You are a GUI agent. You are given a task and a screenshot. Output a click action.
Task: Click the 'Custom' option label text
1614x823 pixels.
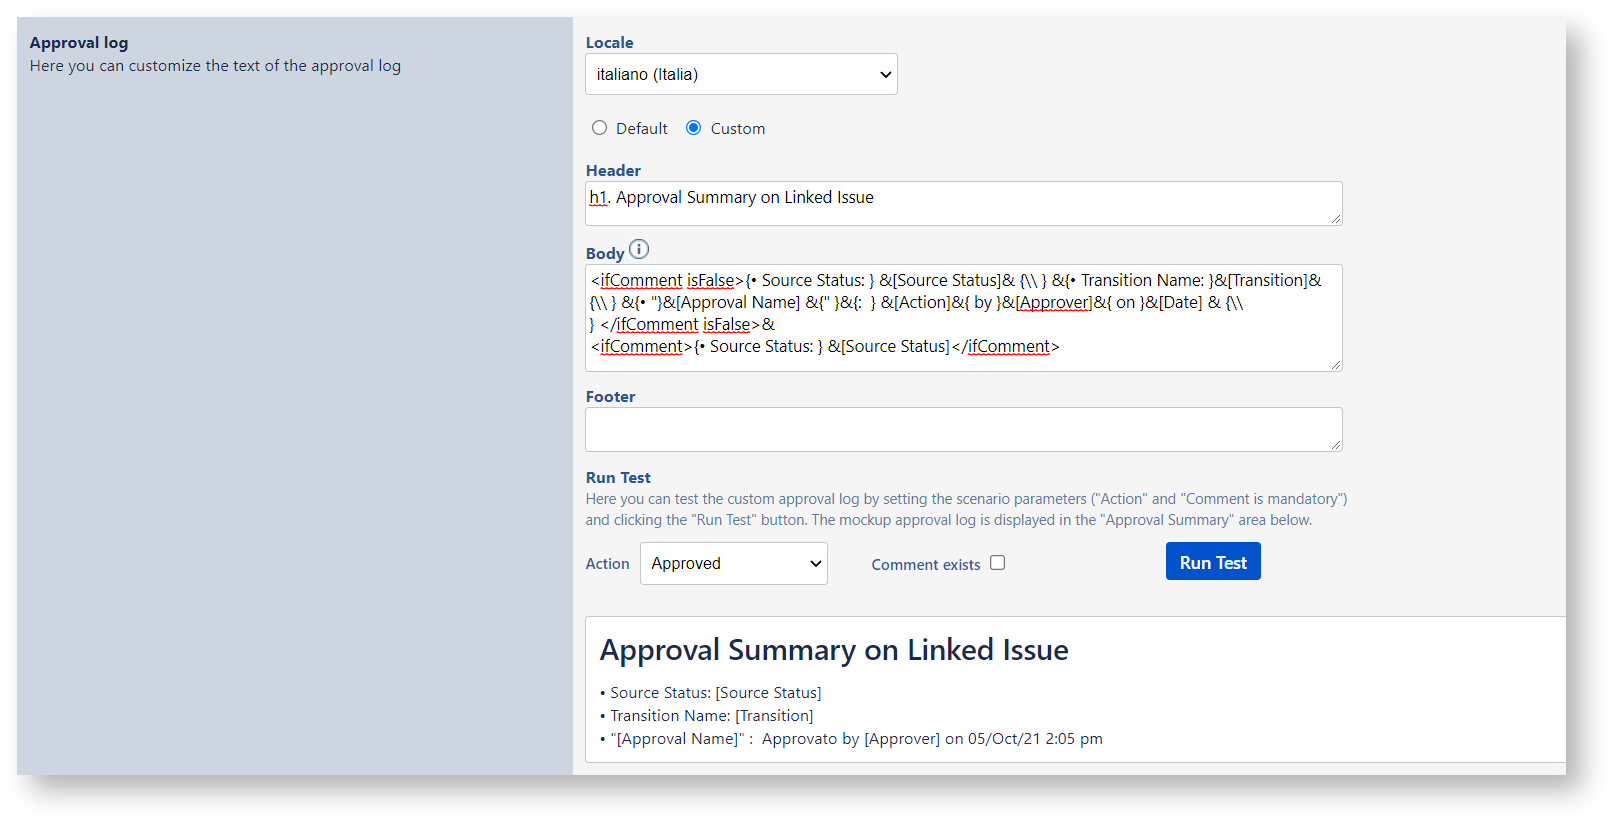click(737, 129)
